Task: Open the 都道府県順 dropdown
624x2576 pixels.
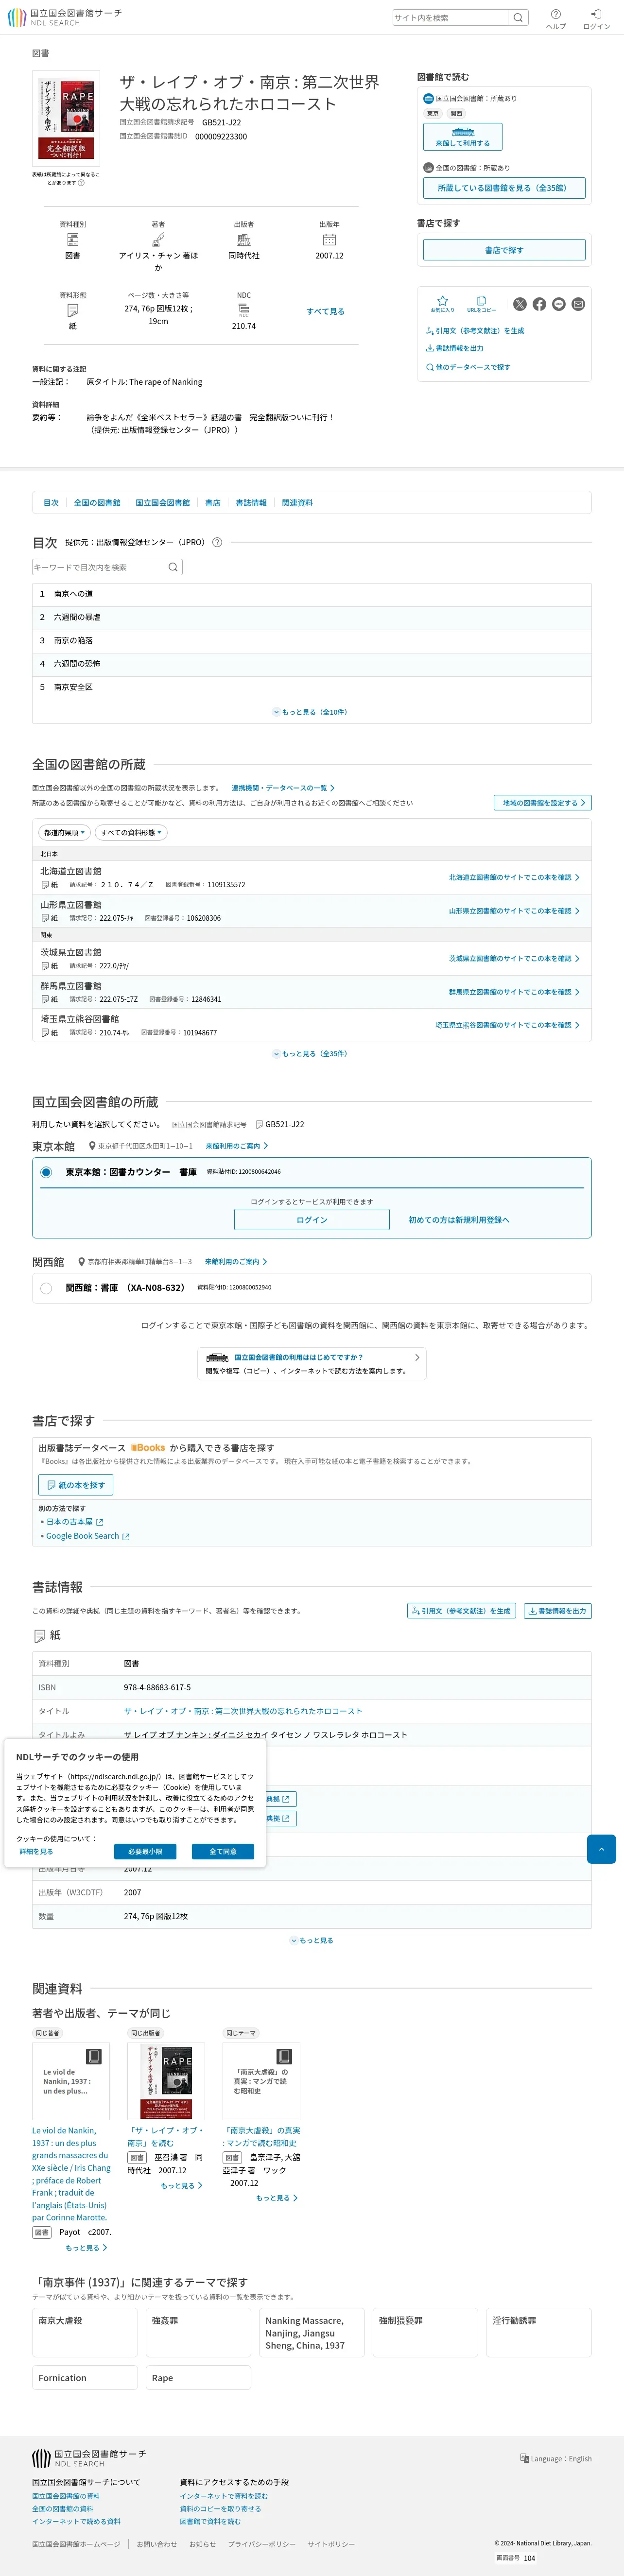Action: pos(64,832)
